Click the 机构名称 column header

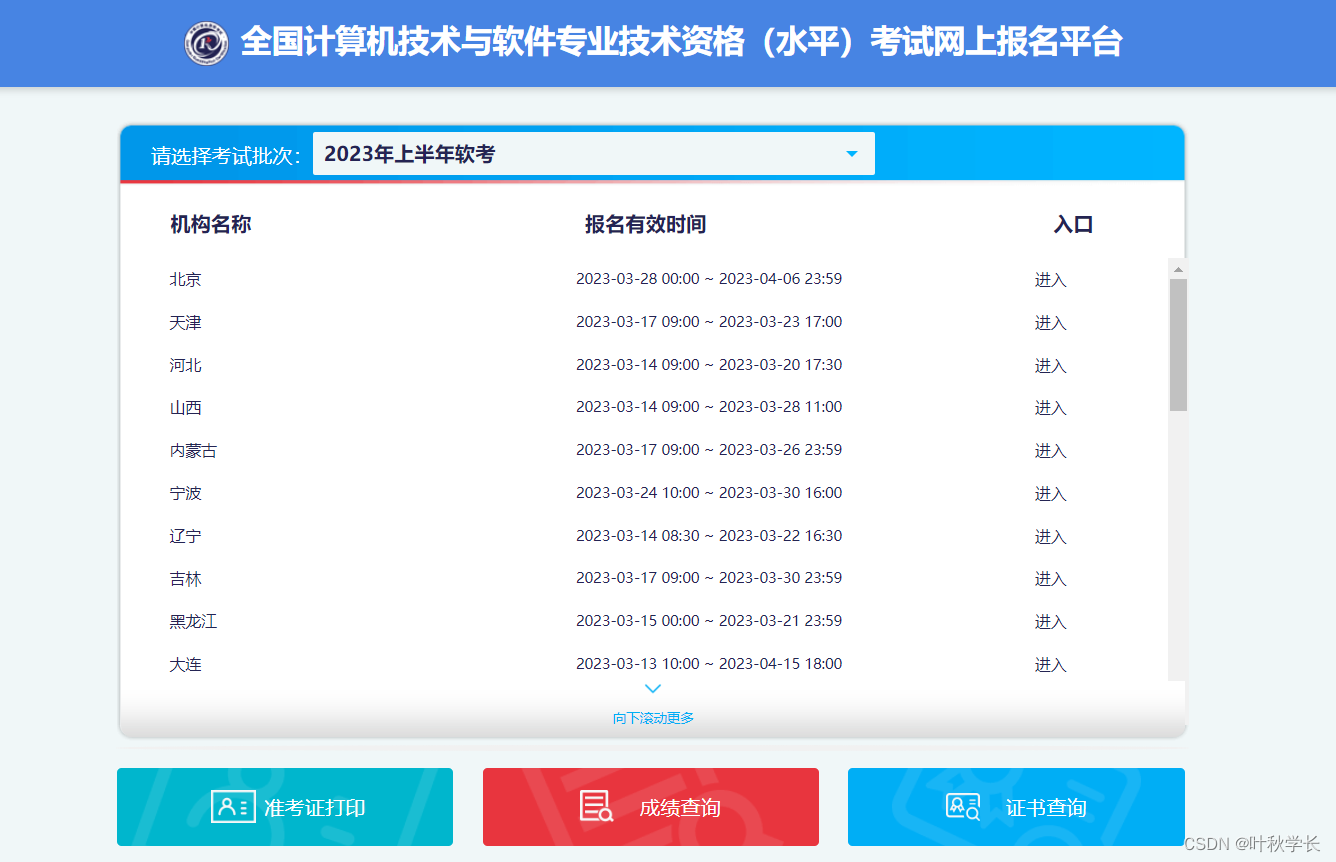click(x=210, y=224)
